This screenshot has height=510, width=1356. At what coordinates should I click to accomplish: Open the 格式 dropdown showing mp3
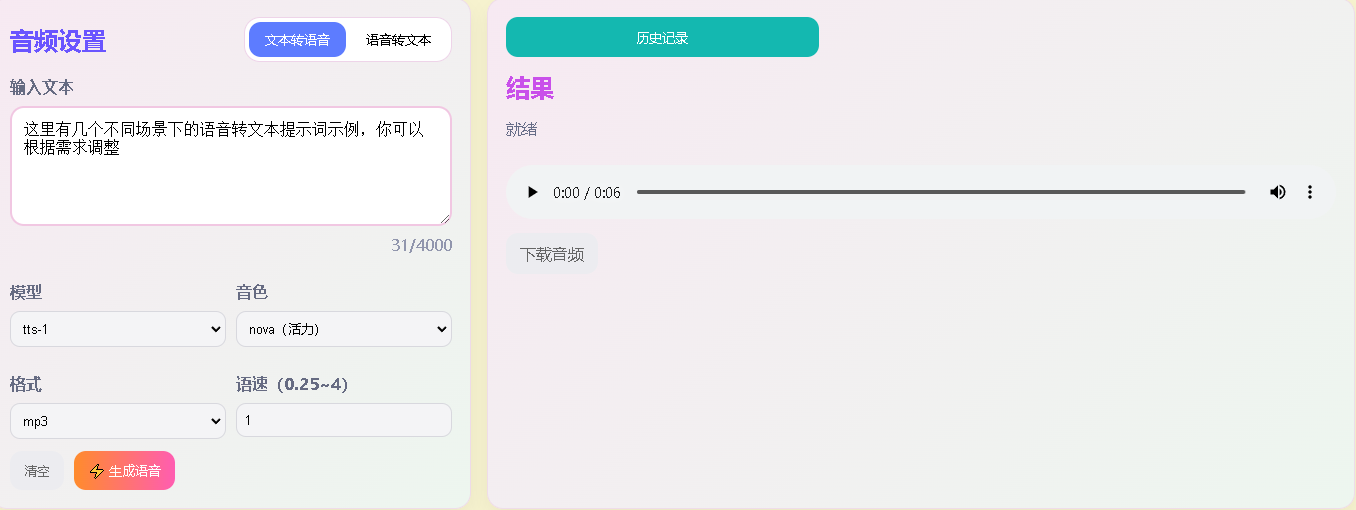(118, 421)
